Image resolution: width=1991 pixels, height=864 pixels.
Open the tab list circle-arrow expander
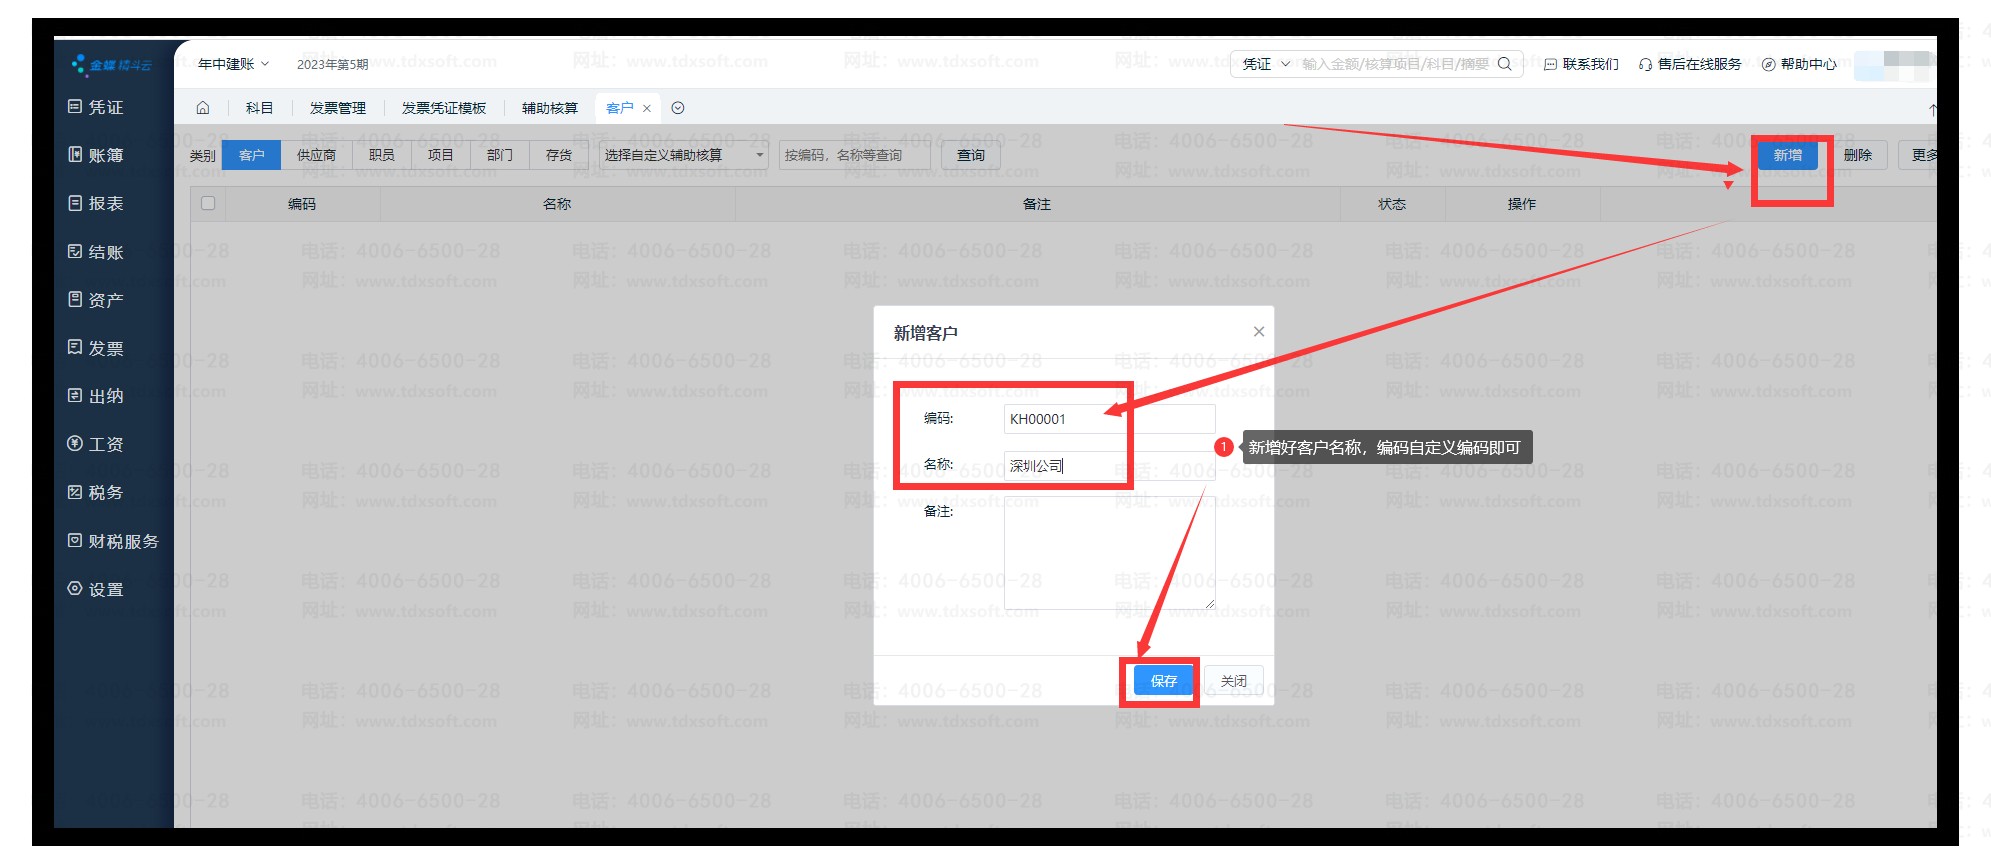point(678,108)
